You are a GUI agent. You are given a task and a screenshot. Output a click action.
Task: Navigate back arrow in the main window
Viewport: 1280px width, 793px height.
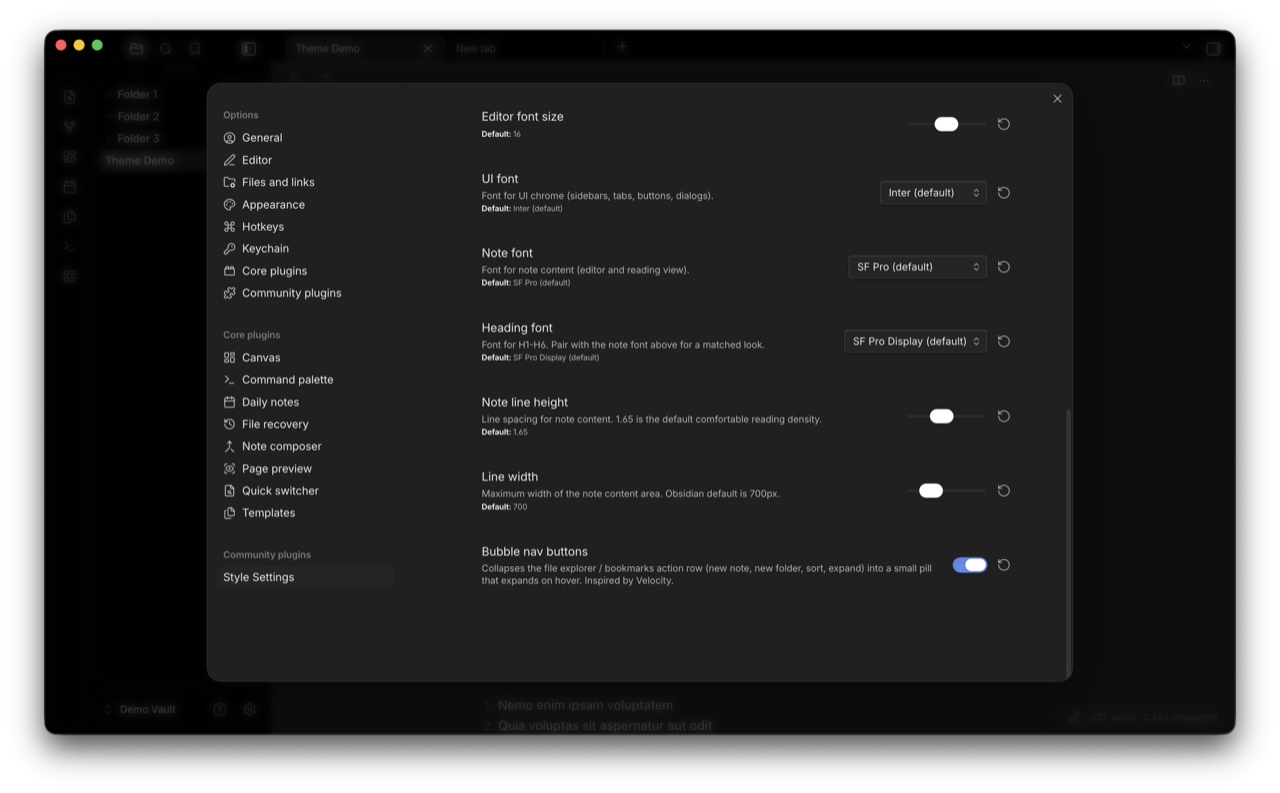[x=296, y=75]
